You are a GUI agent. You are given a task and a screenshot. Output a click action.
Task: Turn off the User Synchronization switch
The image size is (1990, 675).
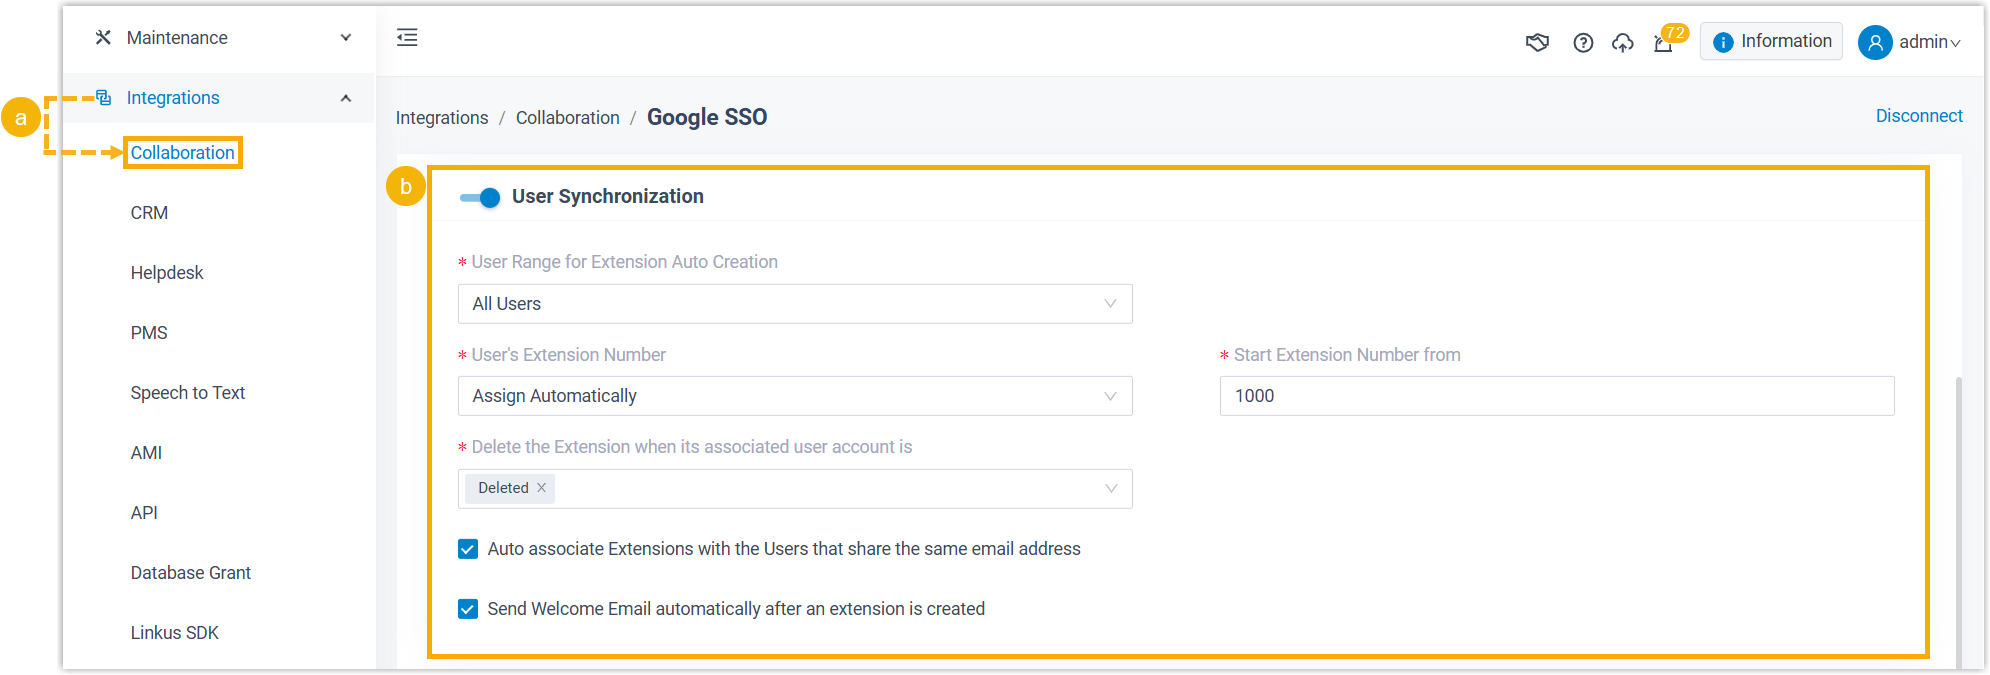coord(480,197)
